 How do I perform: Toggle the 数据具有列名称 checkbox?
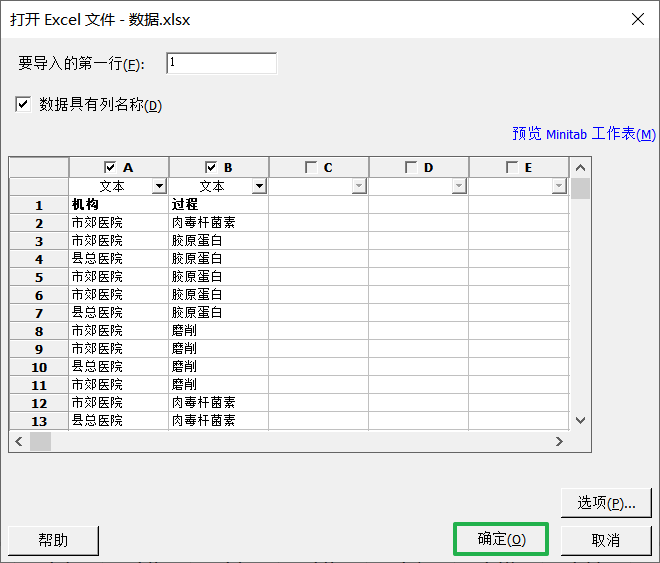[23, 104]
